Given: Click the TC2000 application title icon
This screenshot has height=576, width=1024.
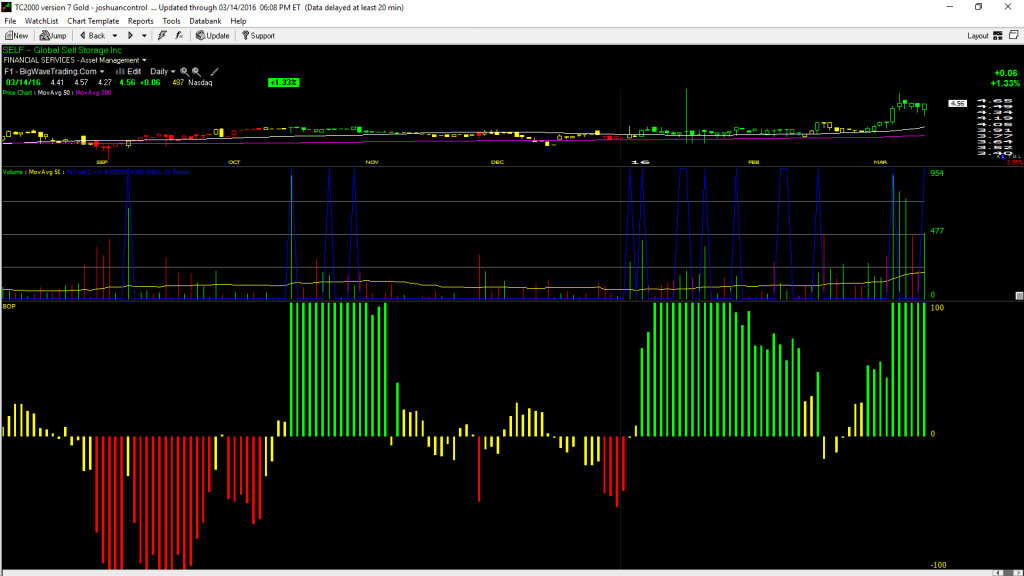Looking at the screenshot, I should pos(7,7).
